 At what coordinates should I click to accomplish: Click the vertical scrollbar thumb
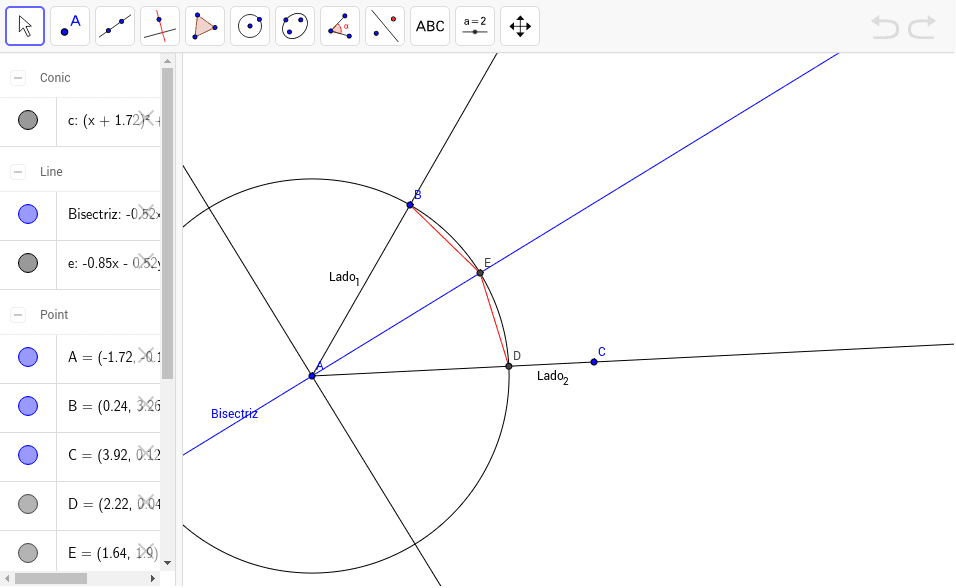click(x=168, y=223)
